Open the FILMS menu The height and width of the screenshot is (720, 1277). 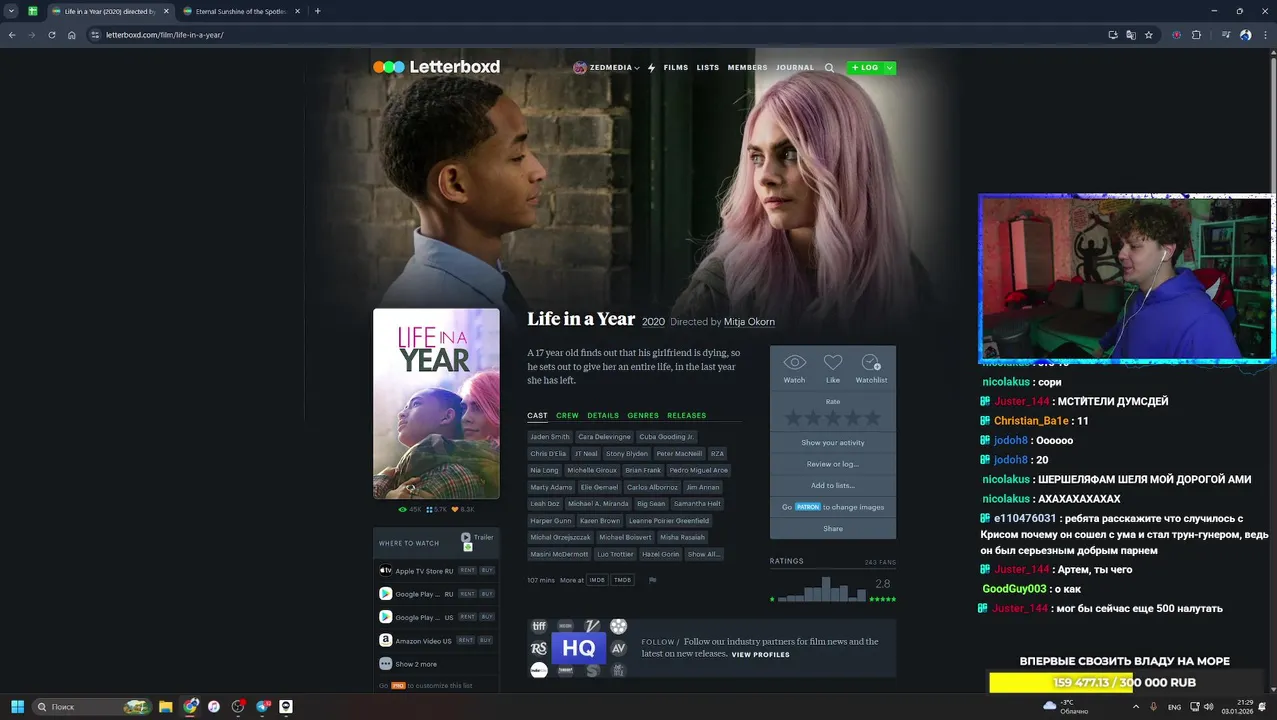tap(676, 68)
